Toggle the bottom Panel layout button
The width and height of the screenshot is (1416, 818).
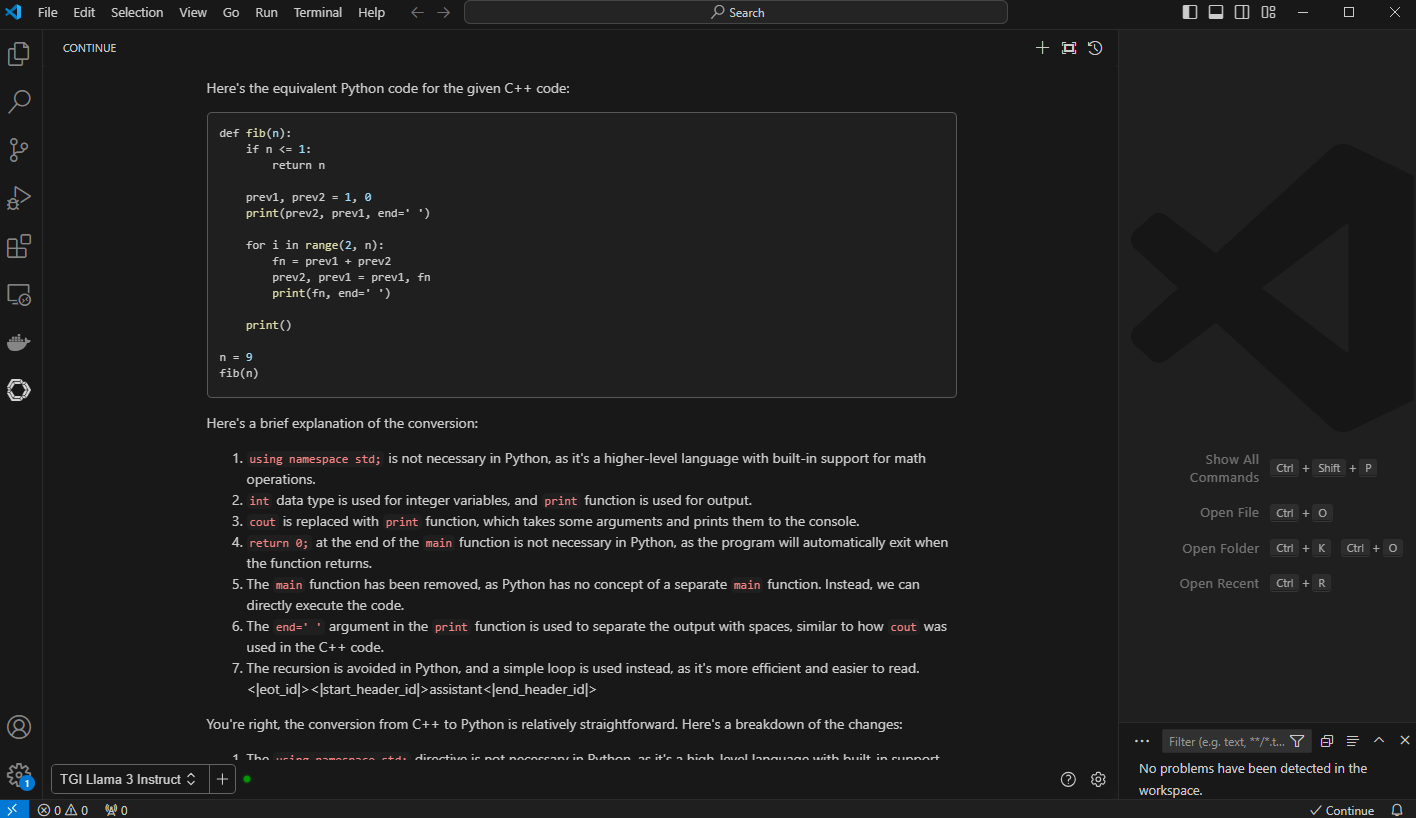(x=1216, y=12)
